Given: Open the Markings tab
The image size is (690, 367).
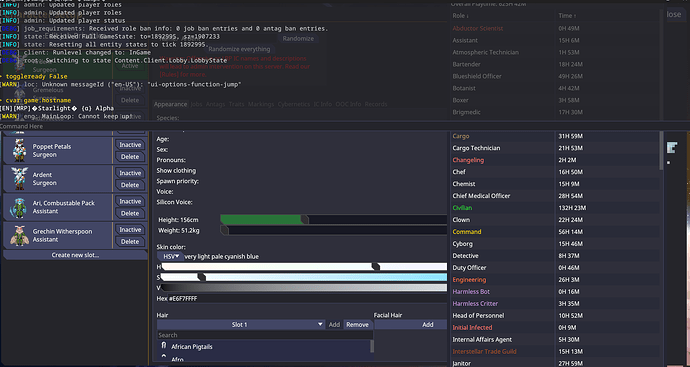Looking at the screenshot, I should tap(261, 104).
